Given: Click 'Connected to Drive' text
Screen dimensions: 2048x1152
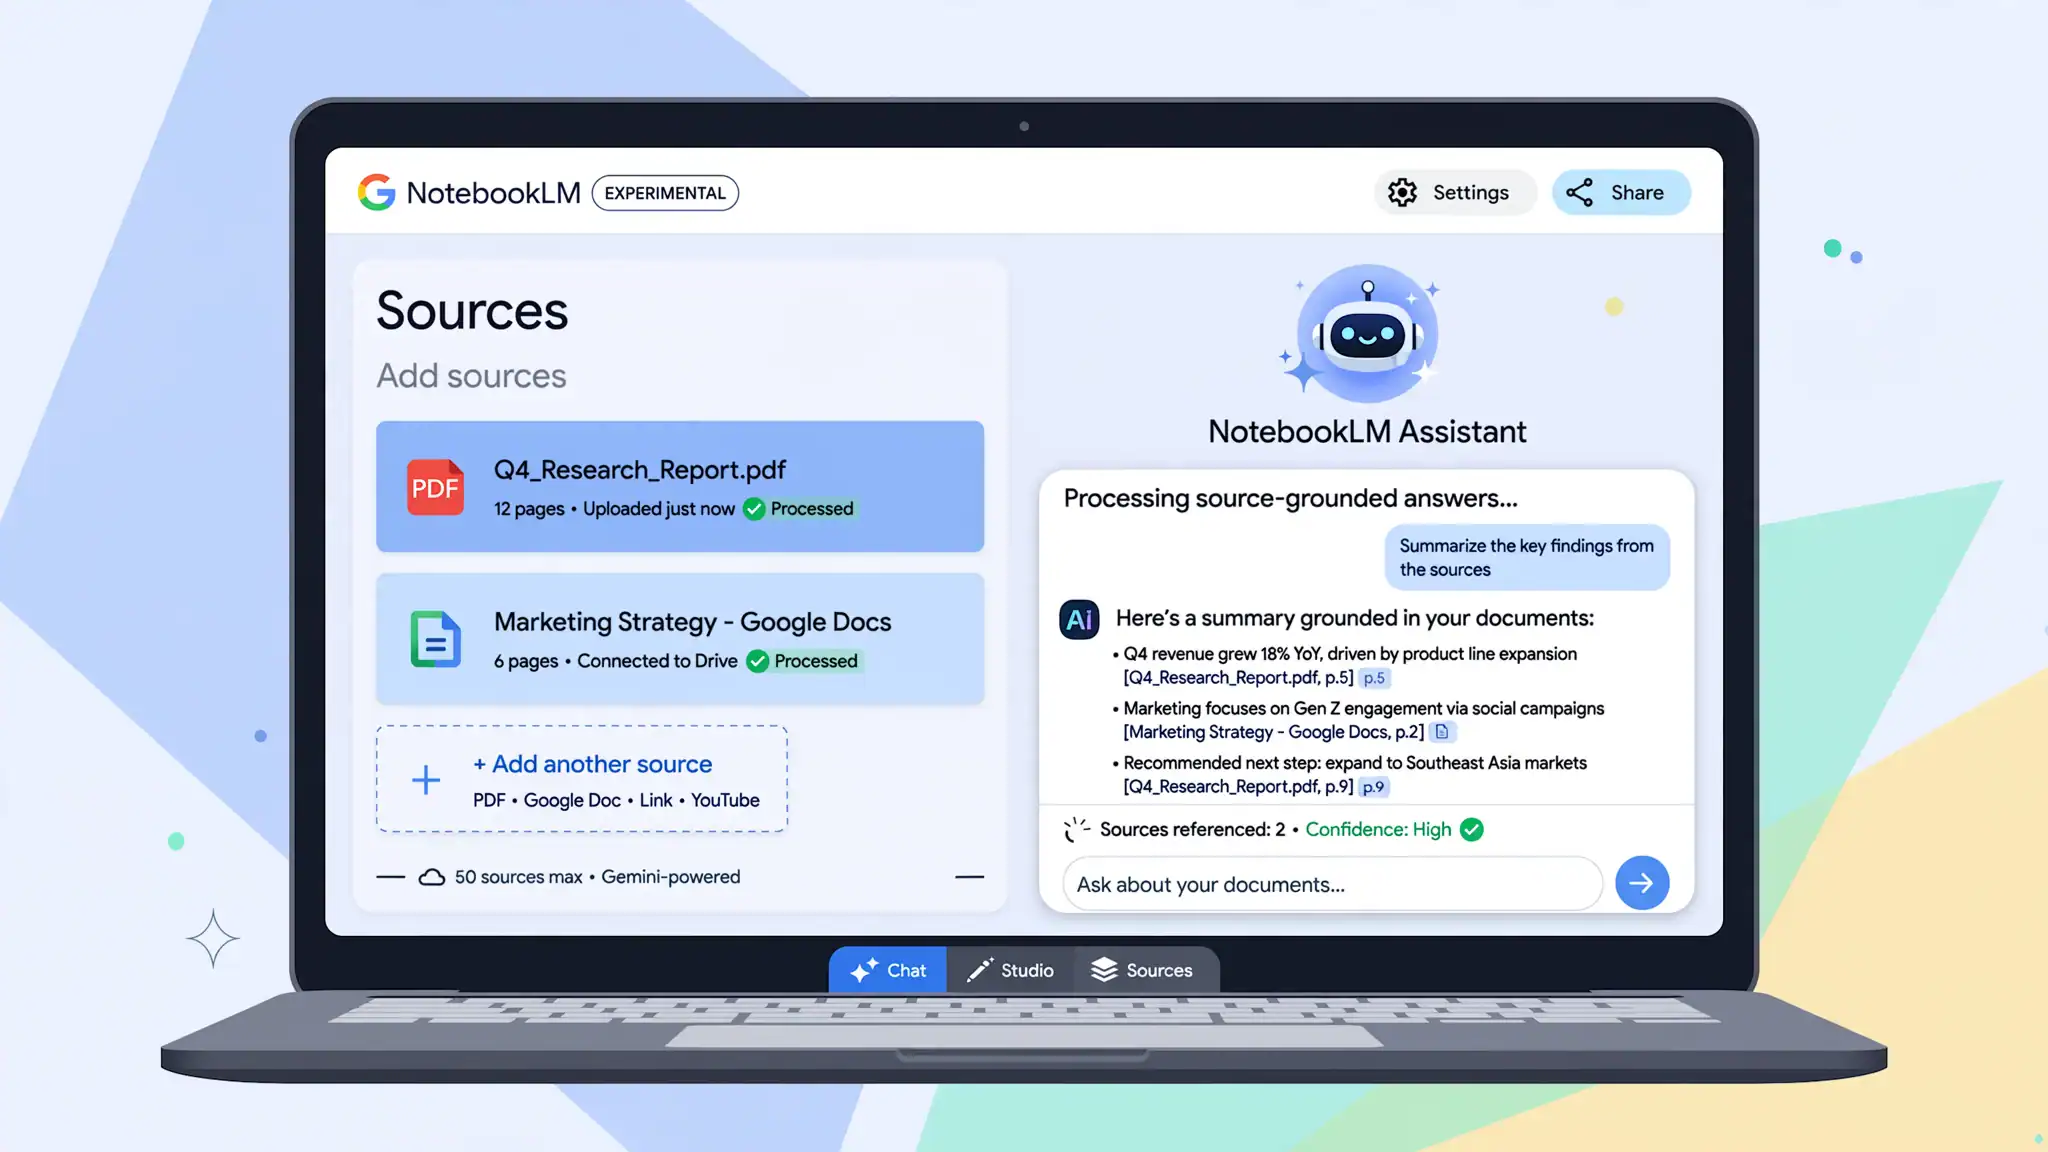Looking at the screenshot, I should click(x=657, y=661).
